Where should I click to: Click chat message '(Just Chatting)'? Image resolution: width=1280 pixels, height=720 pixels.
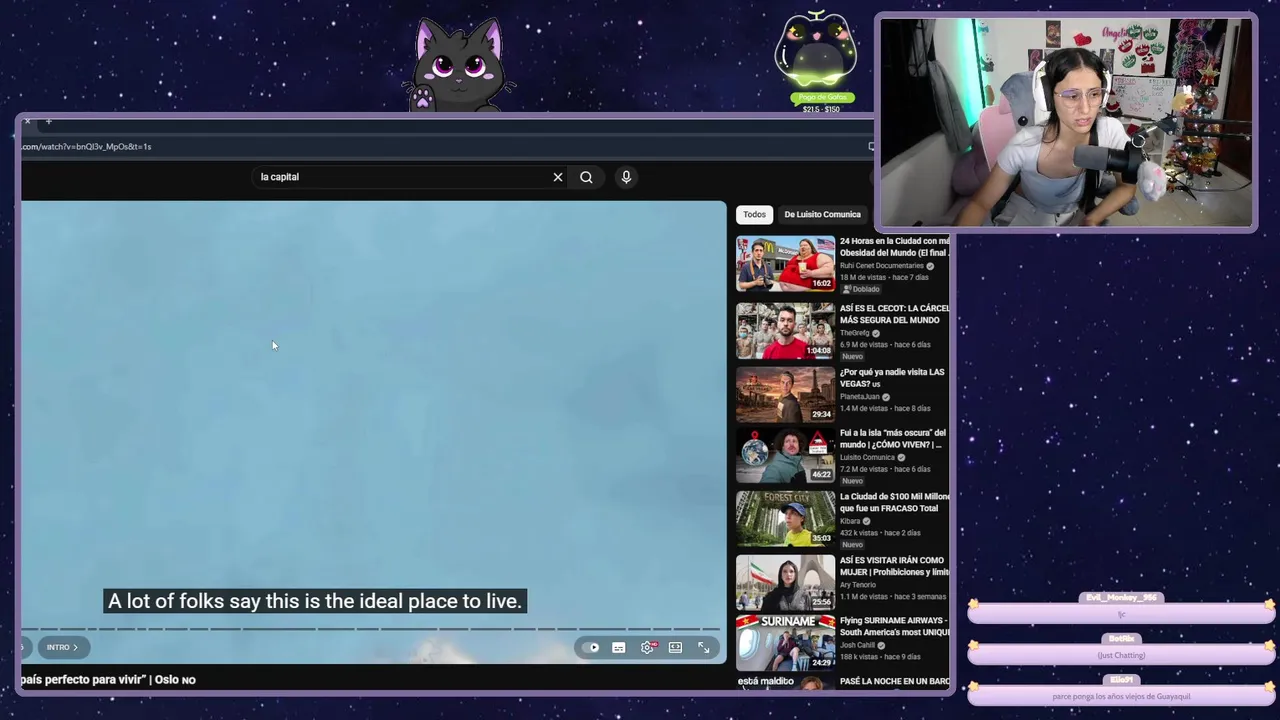(x=1121, y=655)
